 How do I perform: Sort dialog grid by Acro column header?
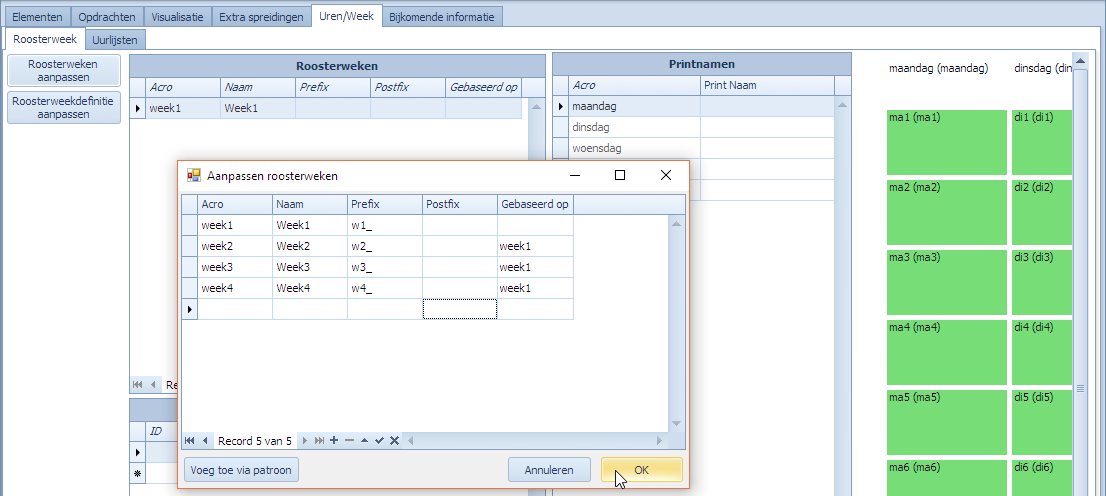coord(235,205)
